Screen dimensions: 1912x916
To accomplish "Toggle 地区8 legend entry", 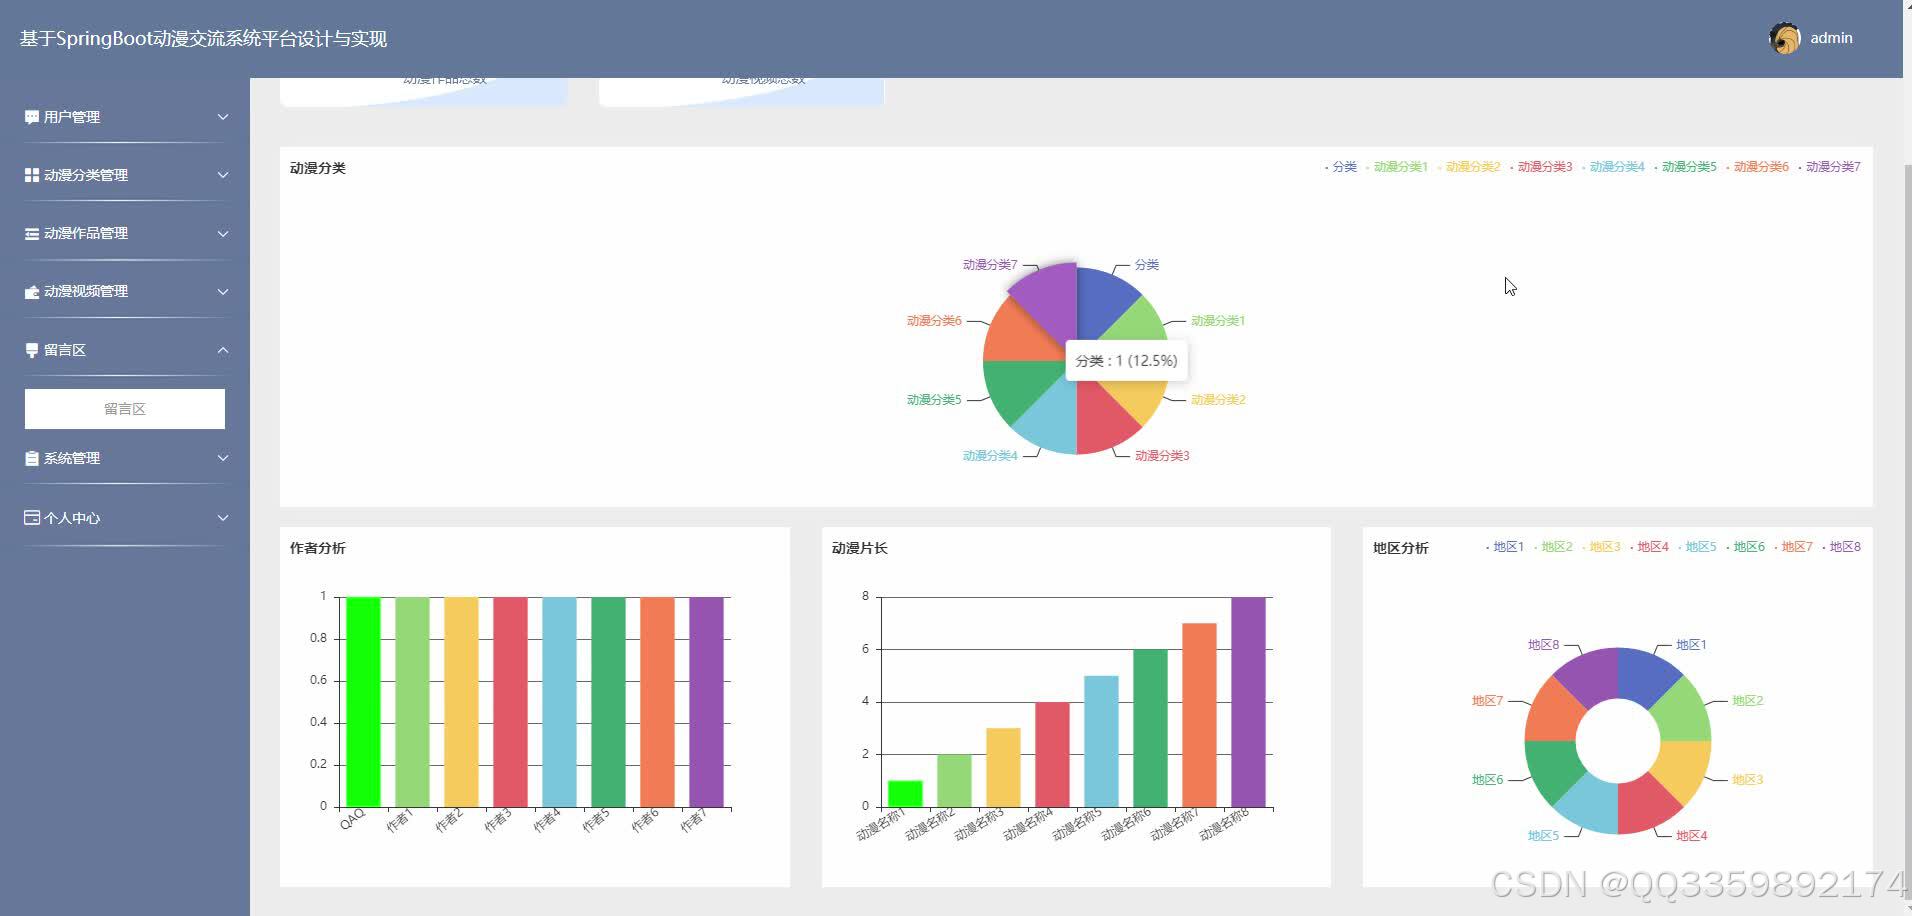I will click(1841, 547).
